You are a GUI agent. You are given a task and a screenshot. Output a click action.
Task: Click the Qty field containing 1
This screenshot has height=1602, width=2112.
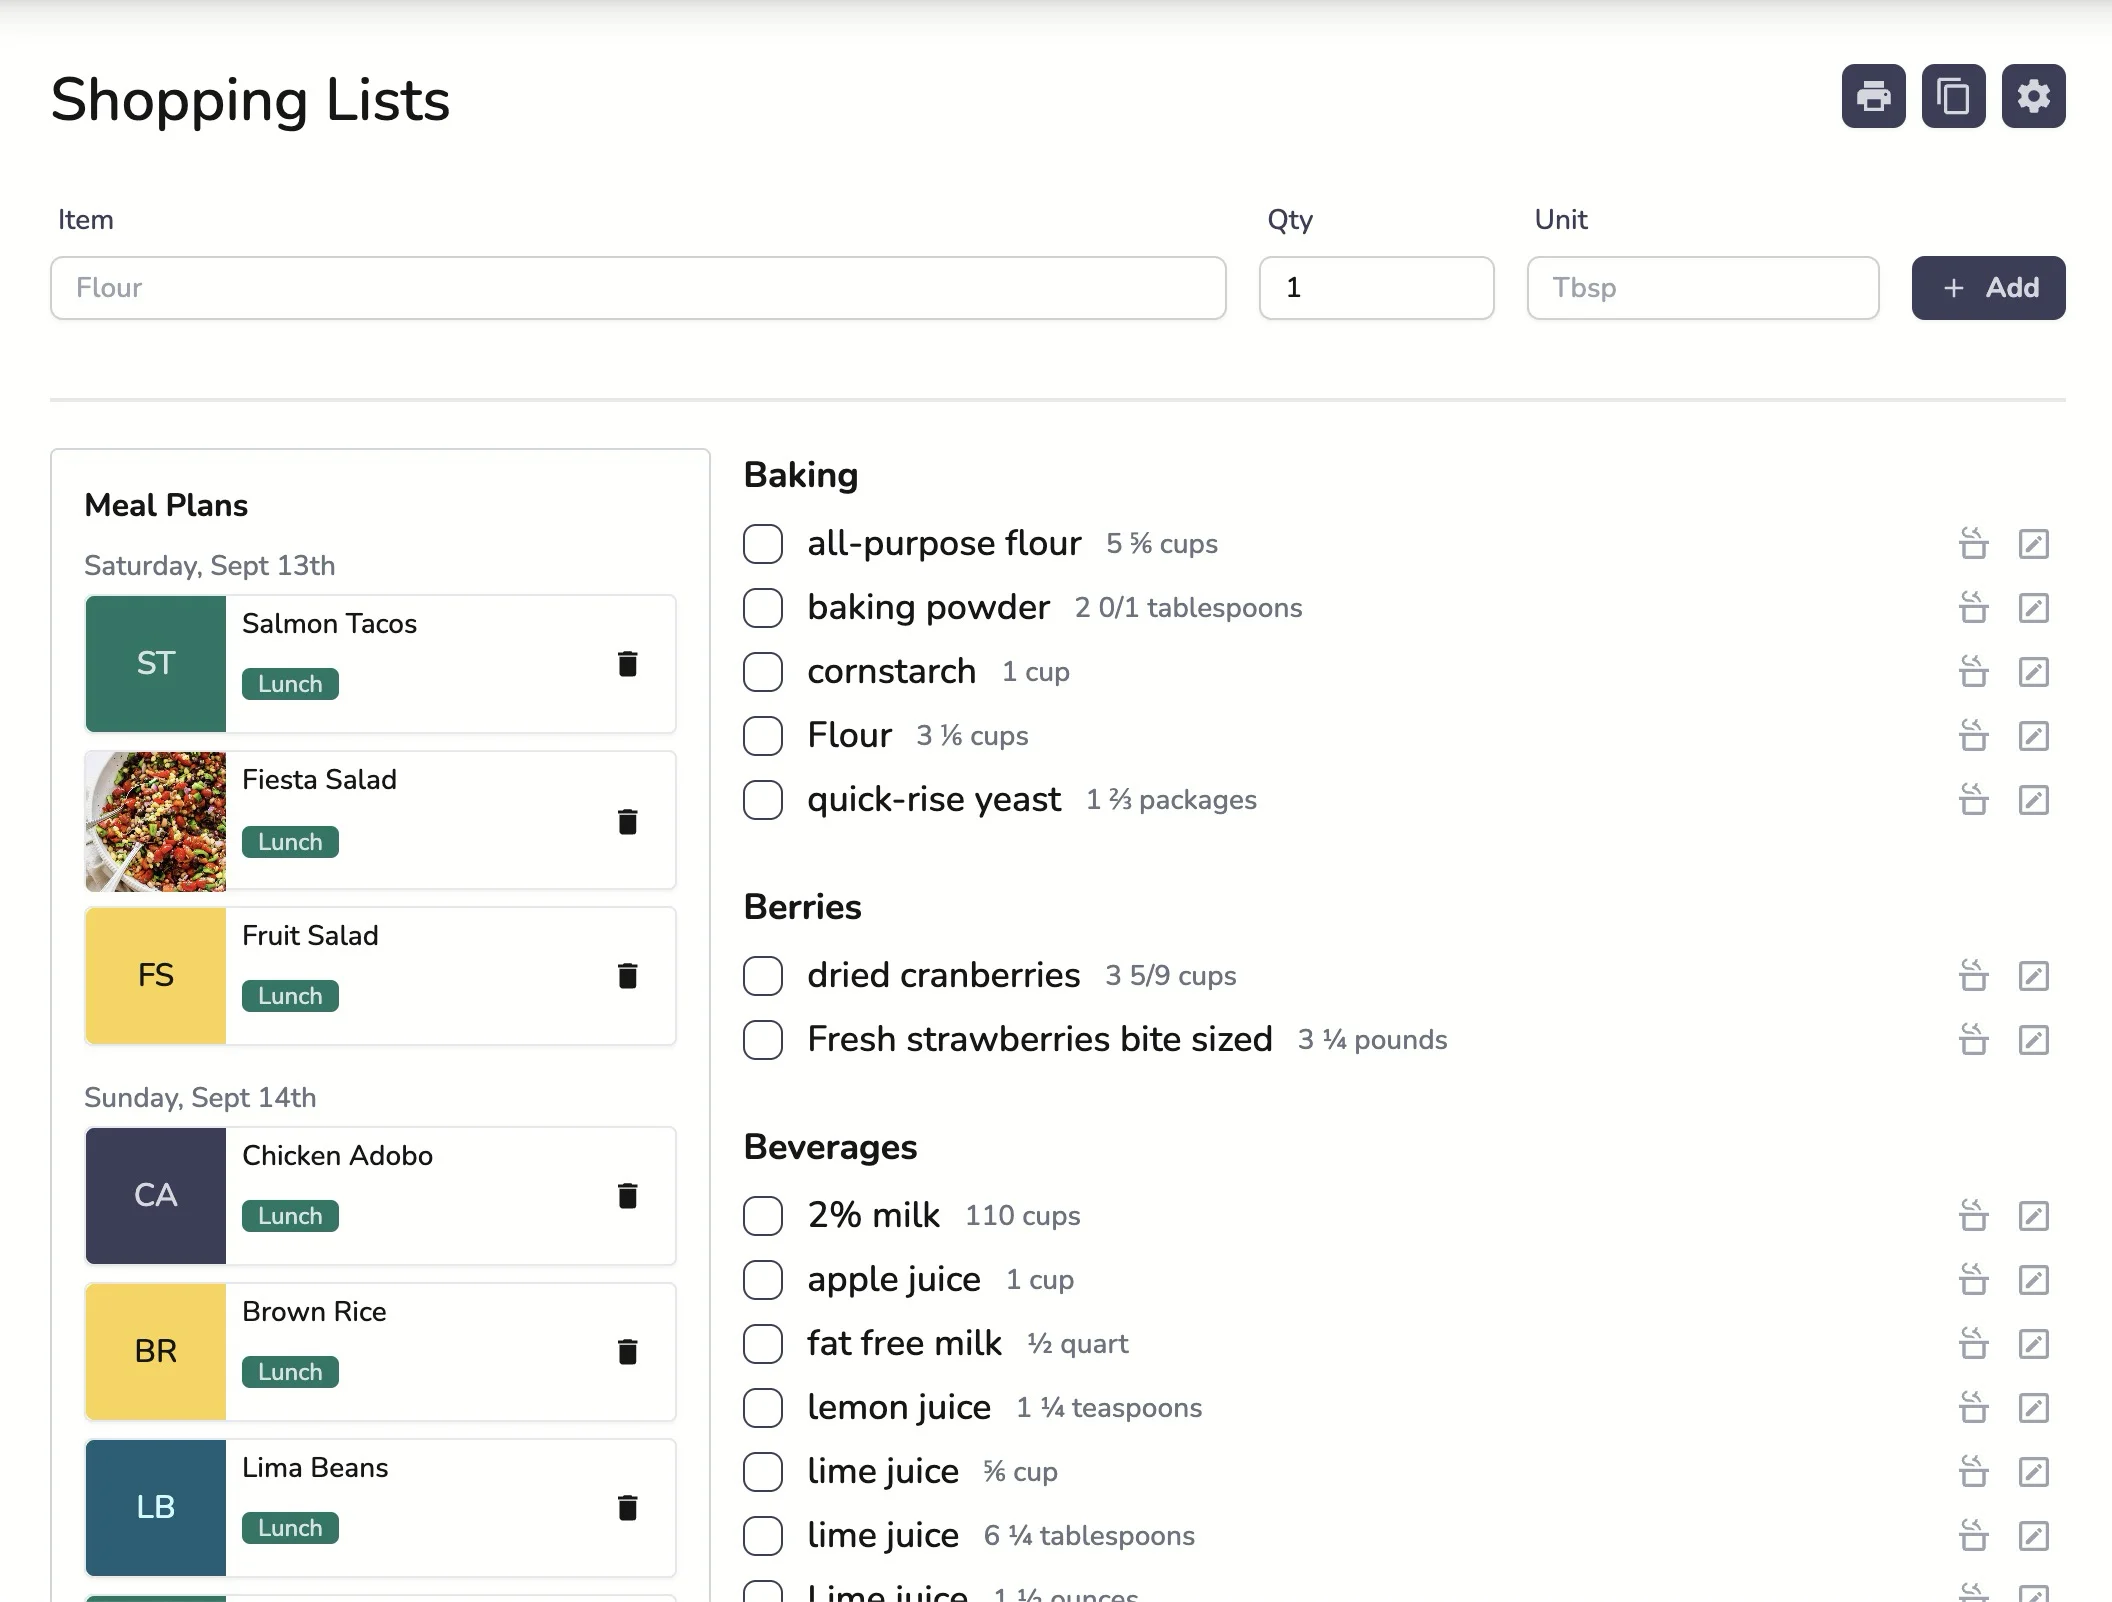coord(1376,288)
